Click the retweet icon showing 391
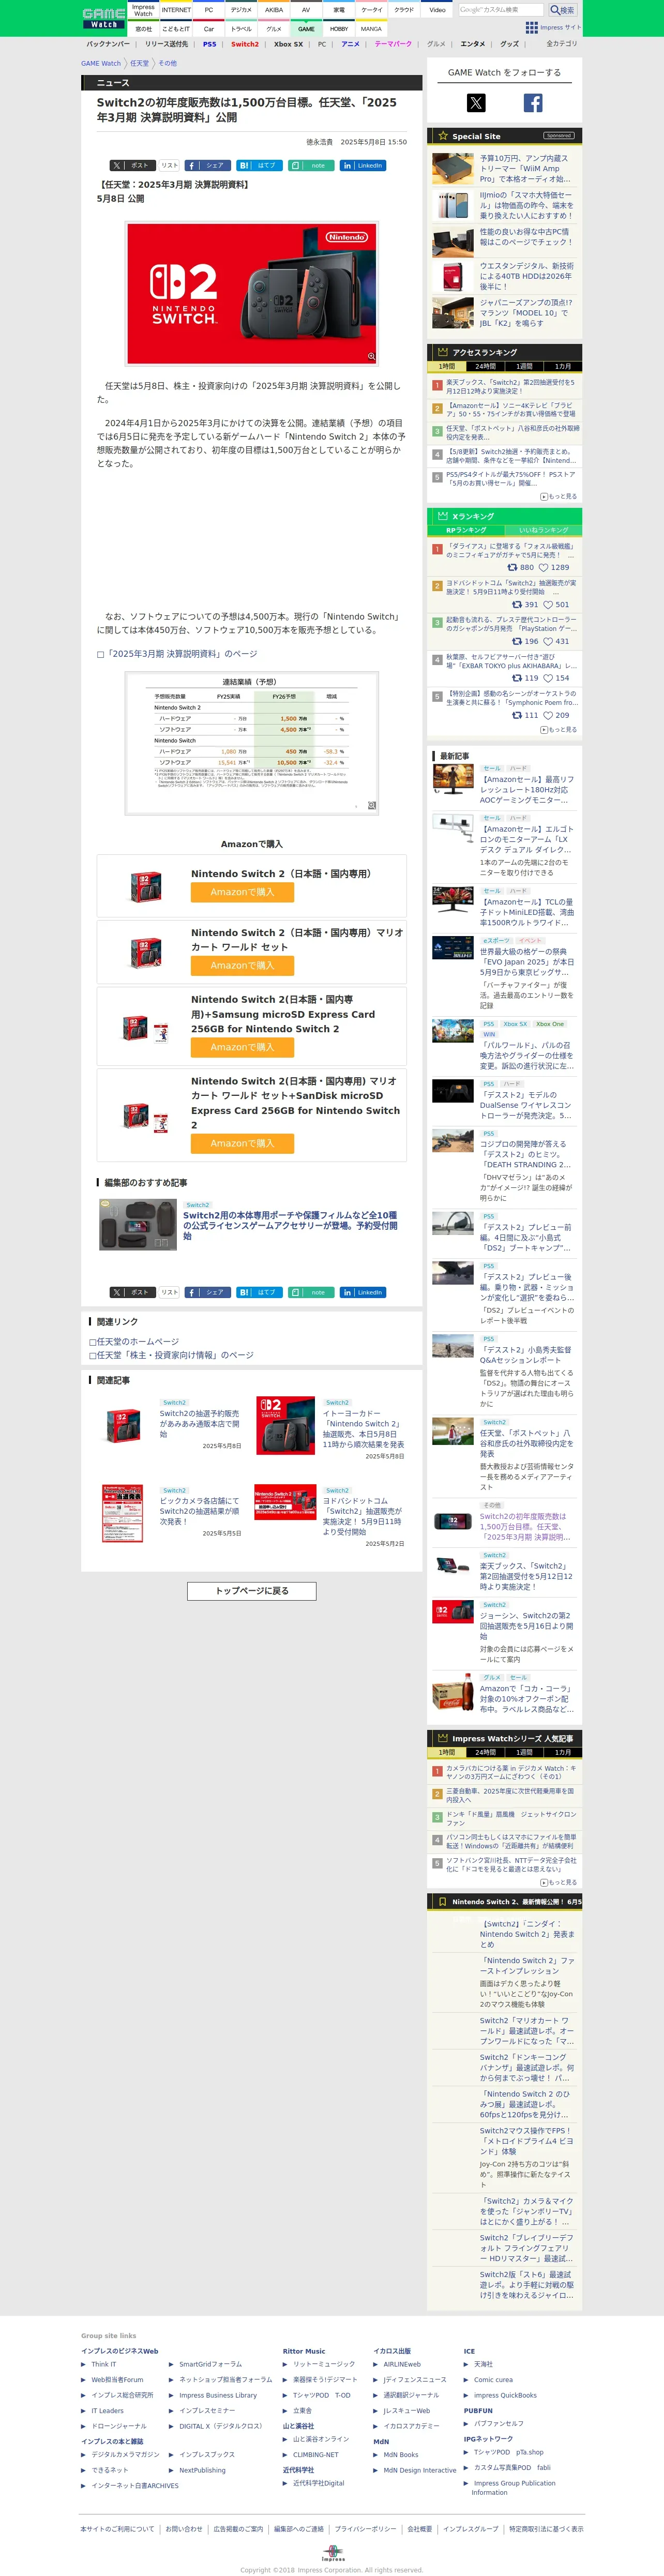The width and height of the screenshot is (664, 2576). 516,604
